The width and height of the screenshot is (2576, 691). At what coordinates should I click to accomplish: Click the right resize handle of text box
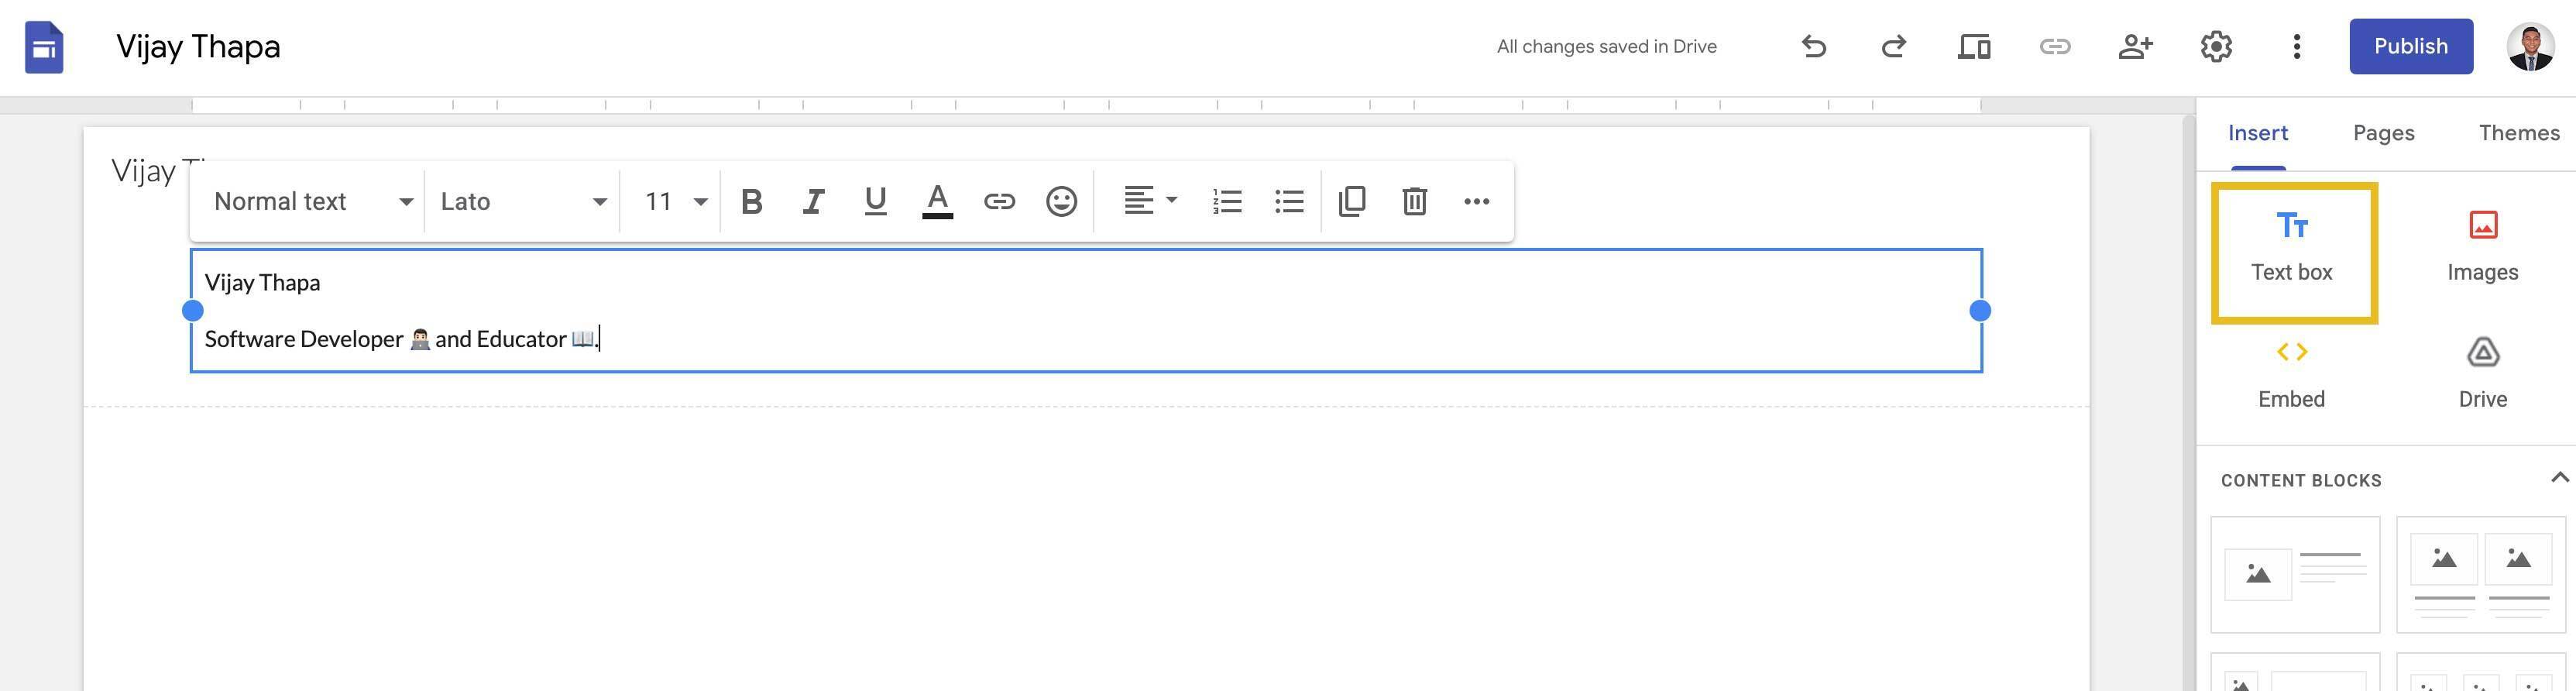(x=1979, y=311)
